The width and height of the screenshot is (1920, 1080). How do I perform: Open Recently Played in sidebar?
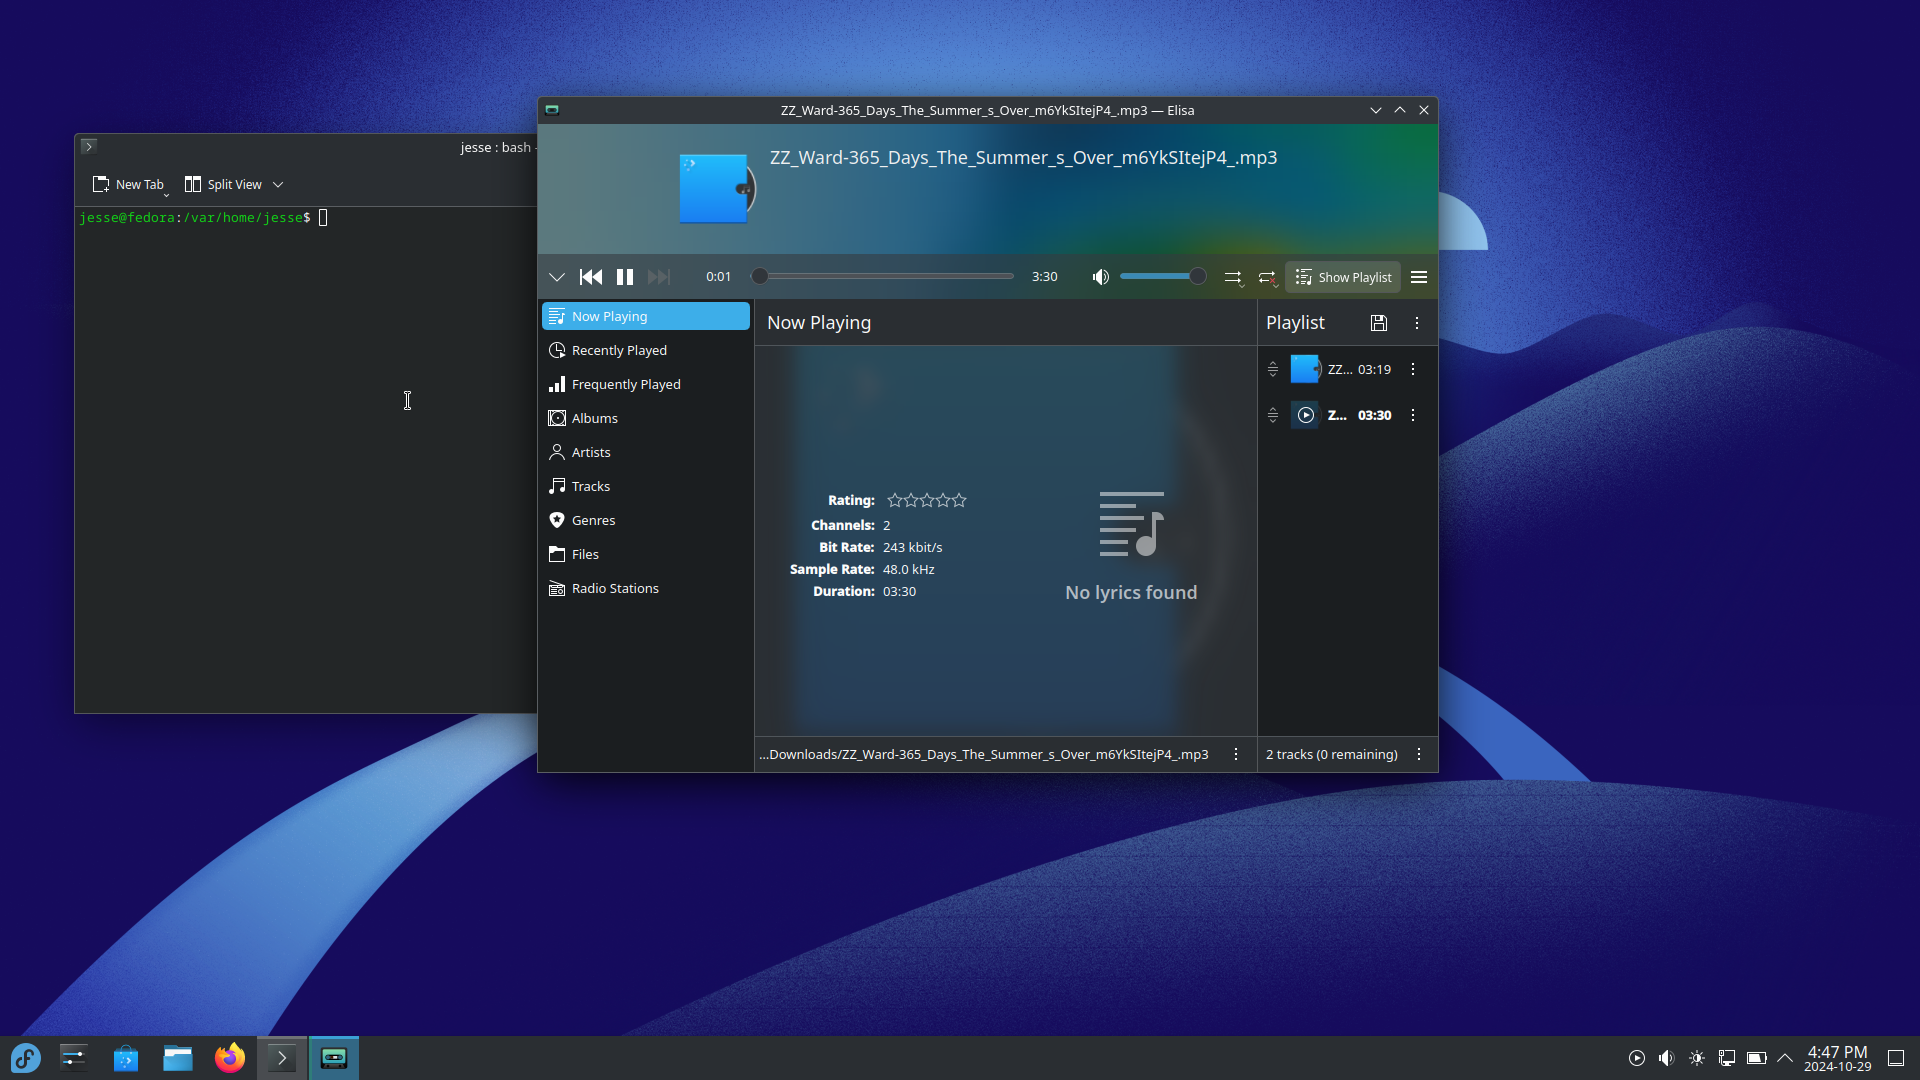(x=646, y=350)
